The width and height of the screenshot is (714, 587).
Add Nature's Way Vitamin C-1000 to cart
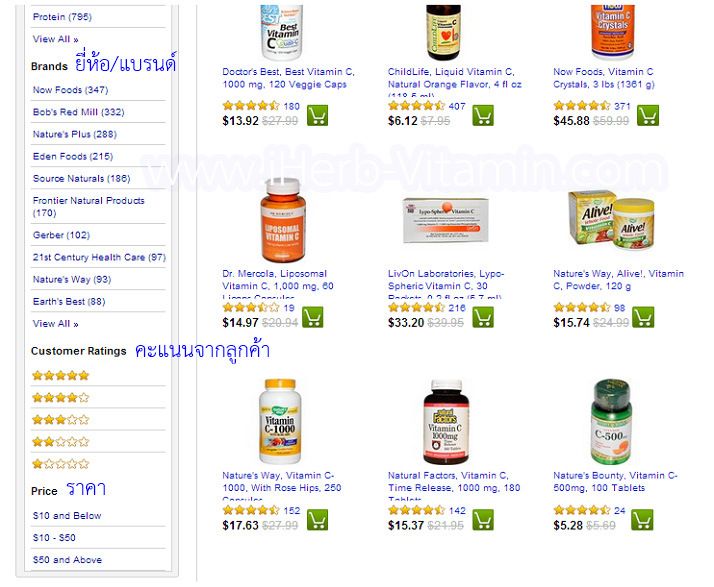(x=317, y=520)
